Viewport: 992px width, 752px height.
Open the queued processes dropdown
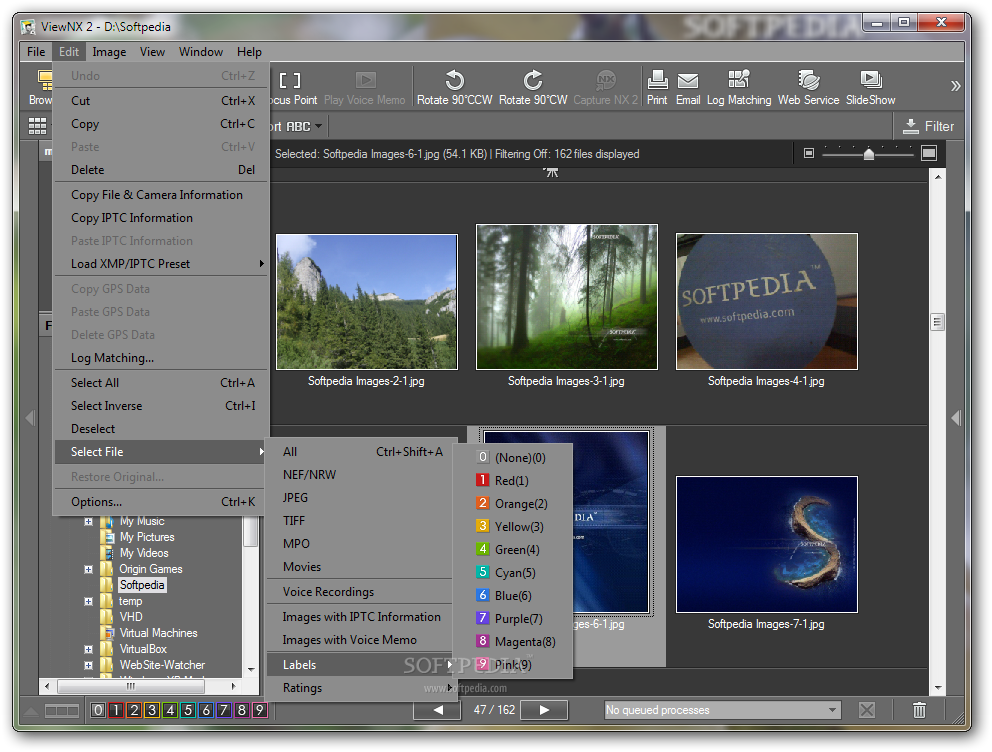722,710
